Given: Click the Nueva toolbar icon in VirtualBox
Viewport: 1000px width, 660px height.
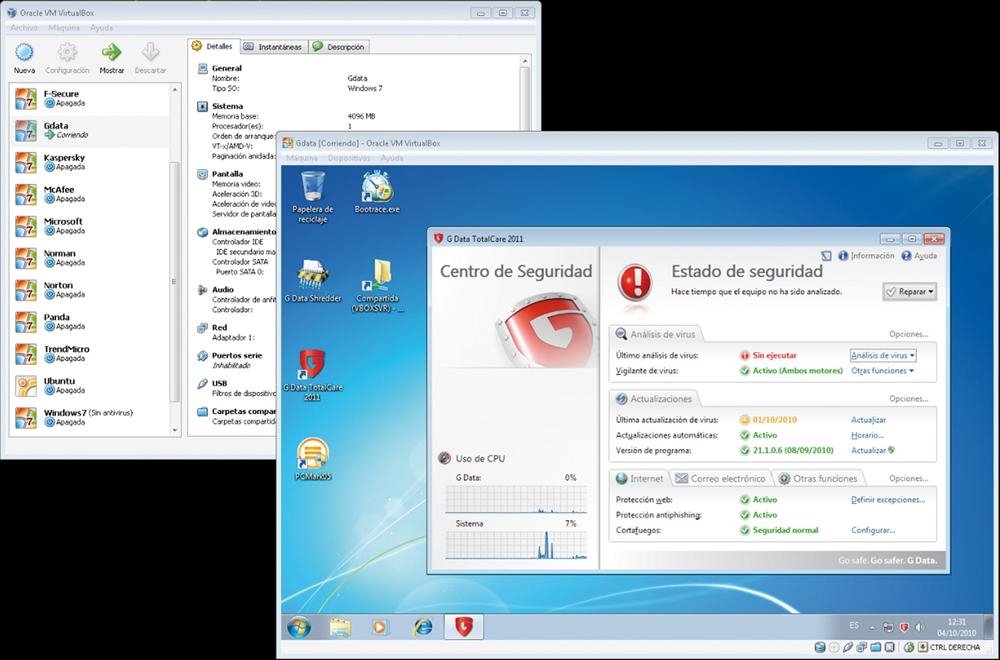Looking at the screenshot, I should pos(24,52).
